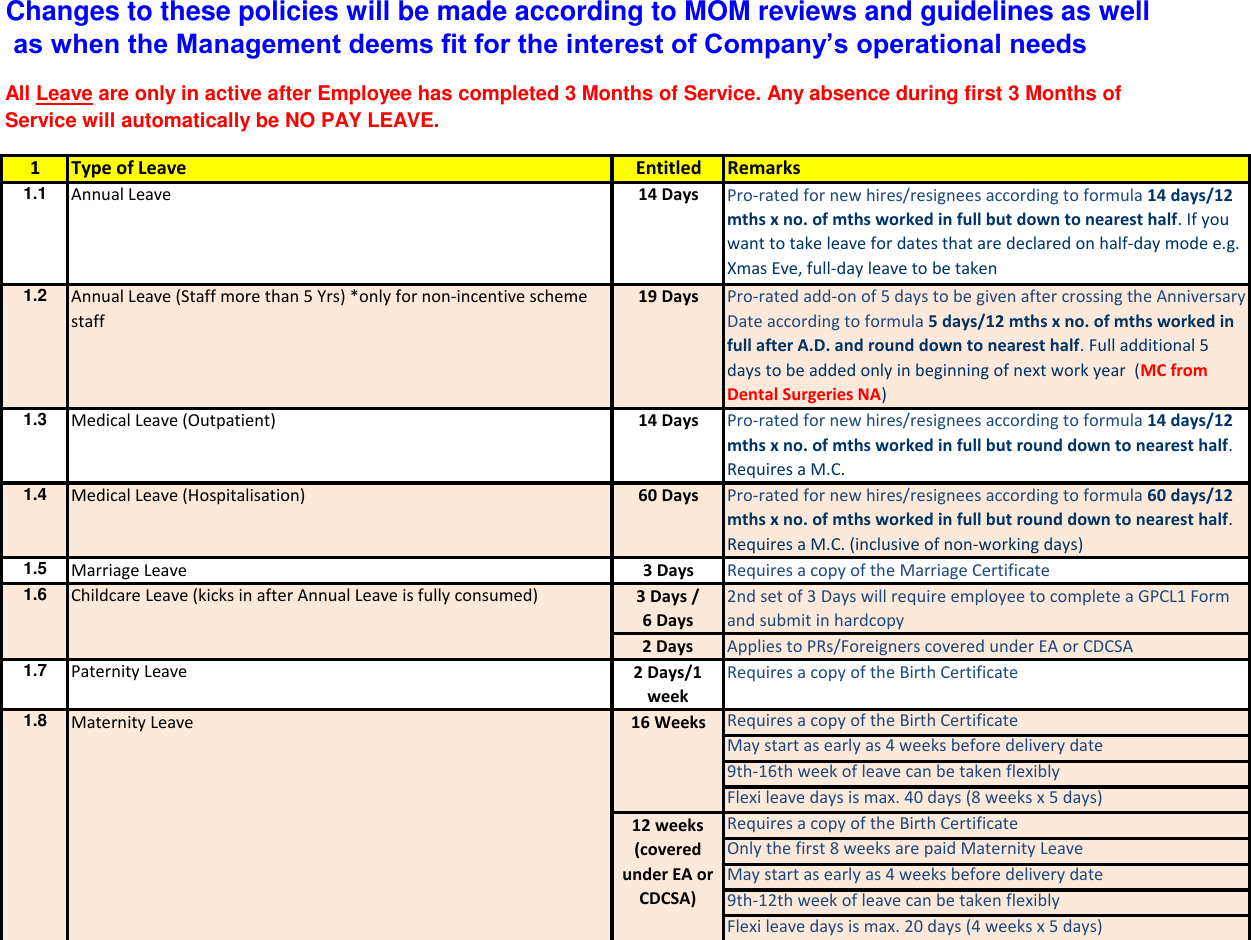Screen dimensions: 1251x940
Task: Select the 14 Days entitlement for Annual Leave
Action: click(x=668, y=195)
